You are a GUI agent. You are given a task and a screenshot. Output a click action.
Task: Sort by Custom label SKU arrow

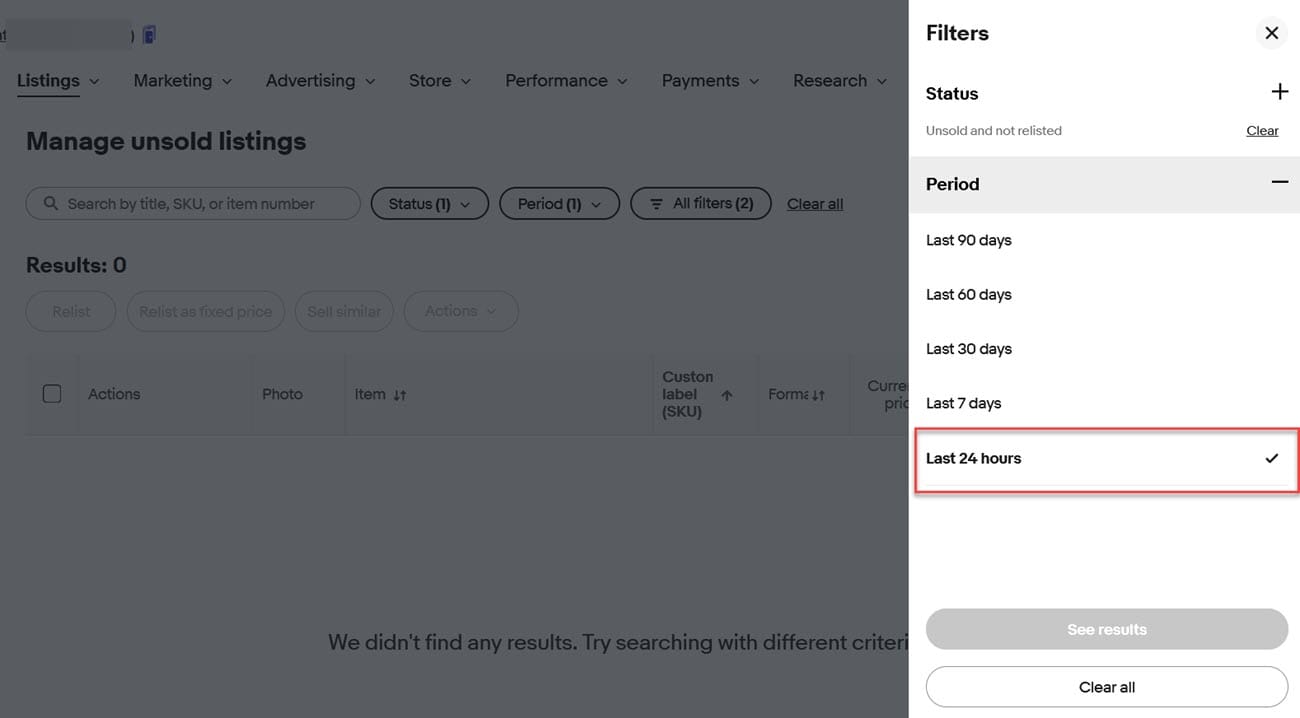tap(727, 395)
